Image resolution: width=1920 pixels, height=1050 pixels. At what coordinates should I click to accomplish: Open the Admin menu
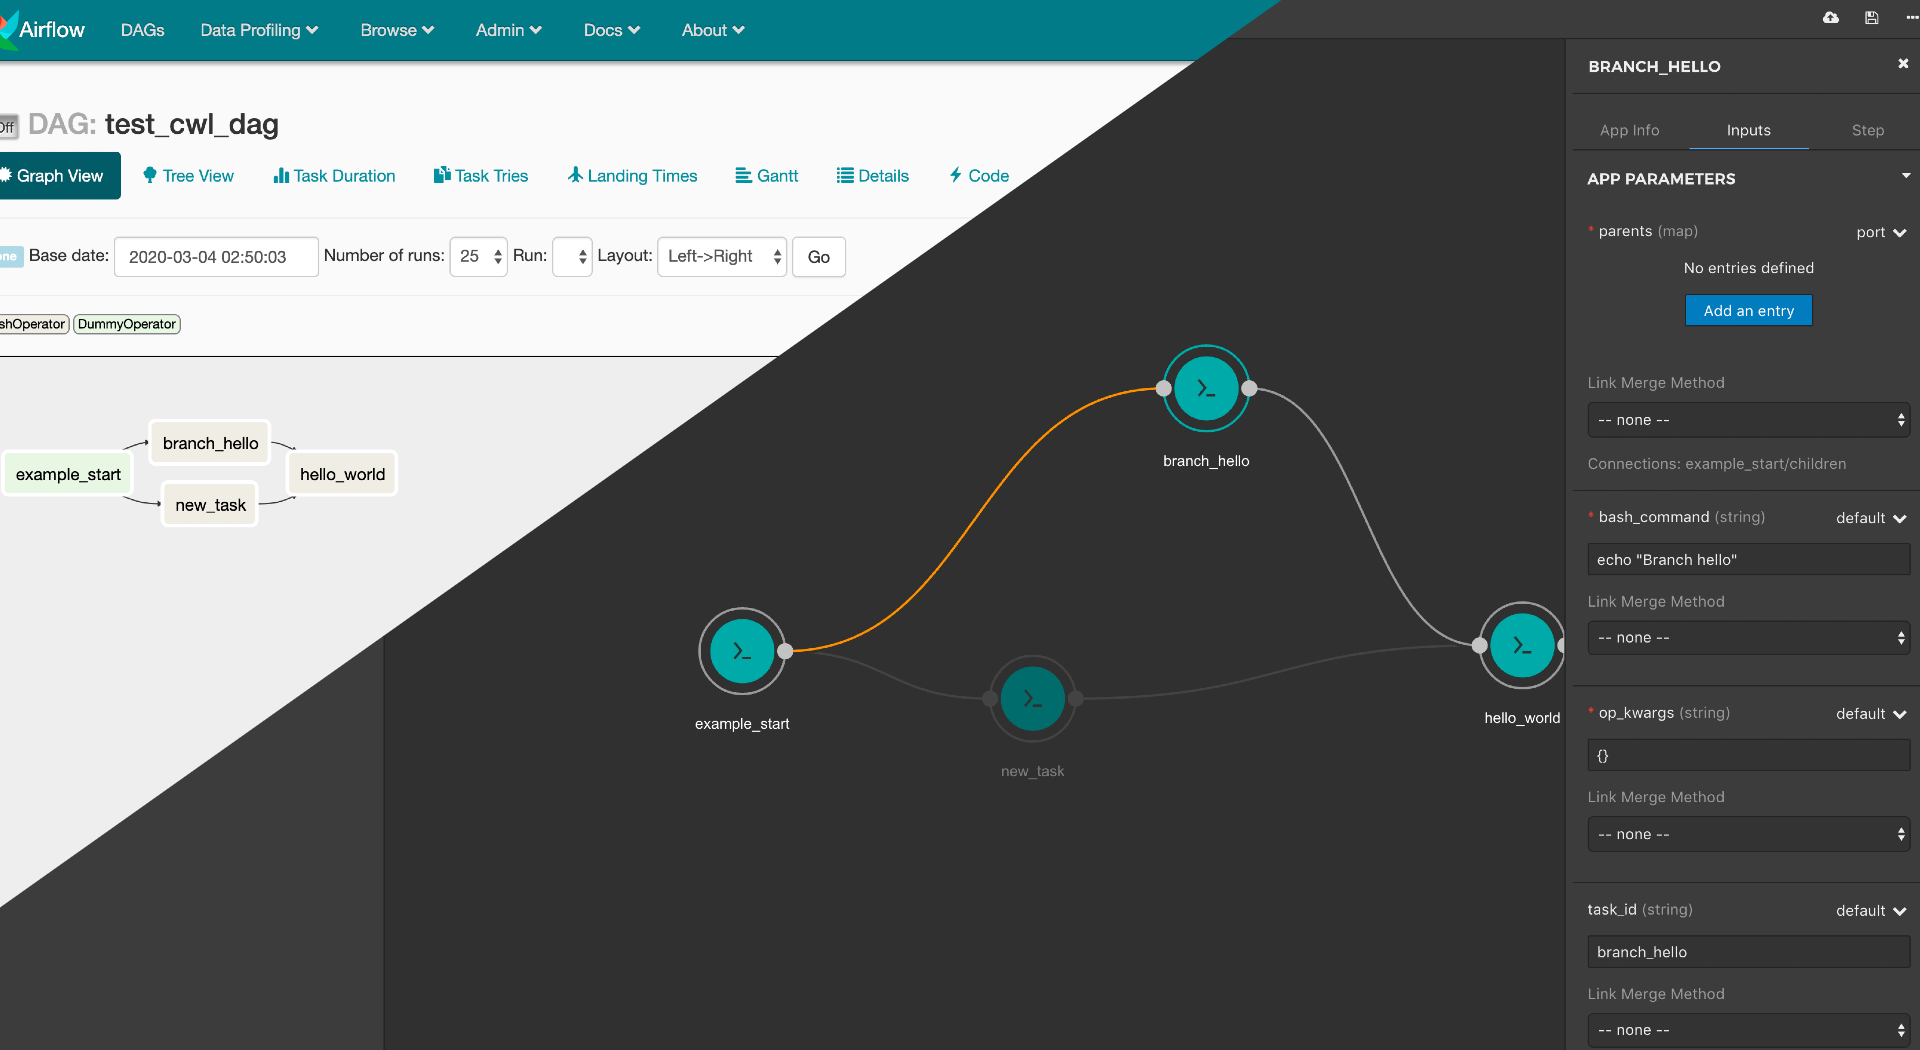(508, 30)
